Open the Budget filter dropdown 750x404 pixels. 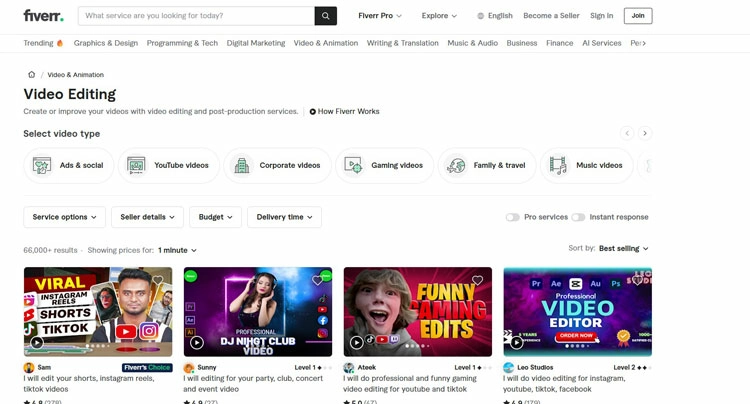pos(216,217)
